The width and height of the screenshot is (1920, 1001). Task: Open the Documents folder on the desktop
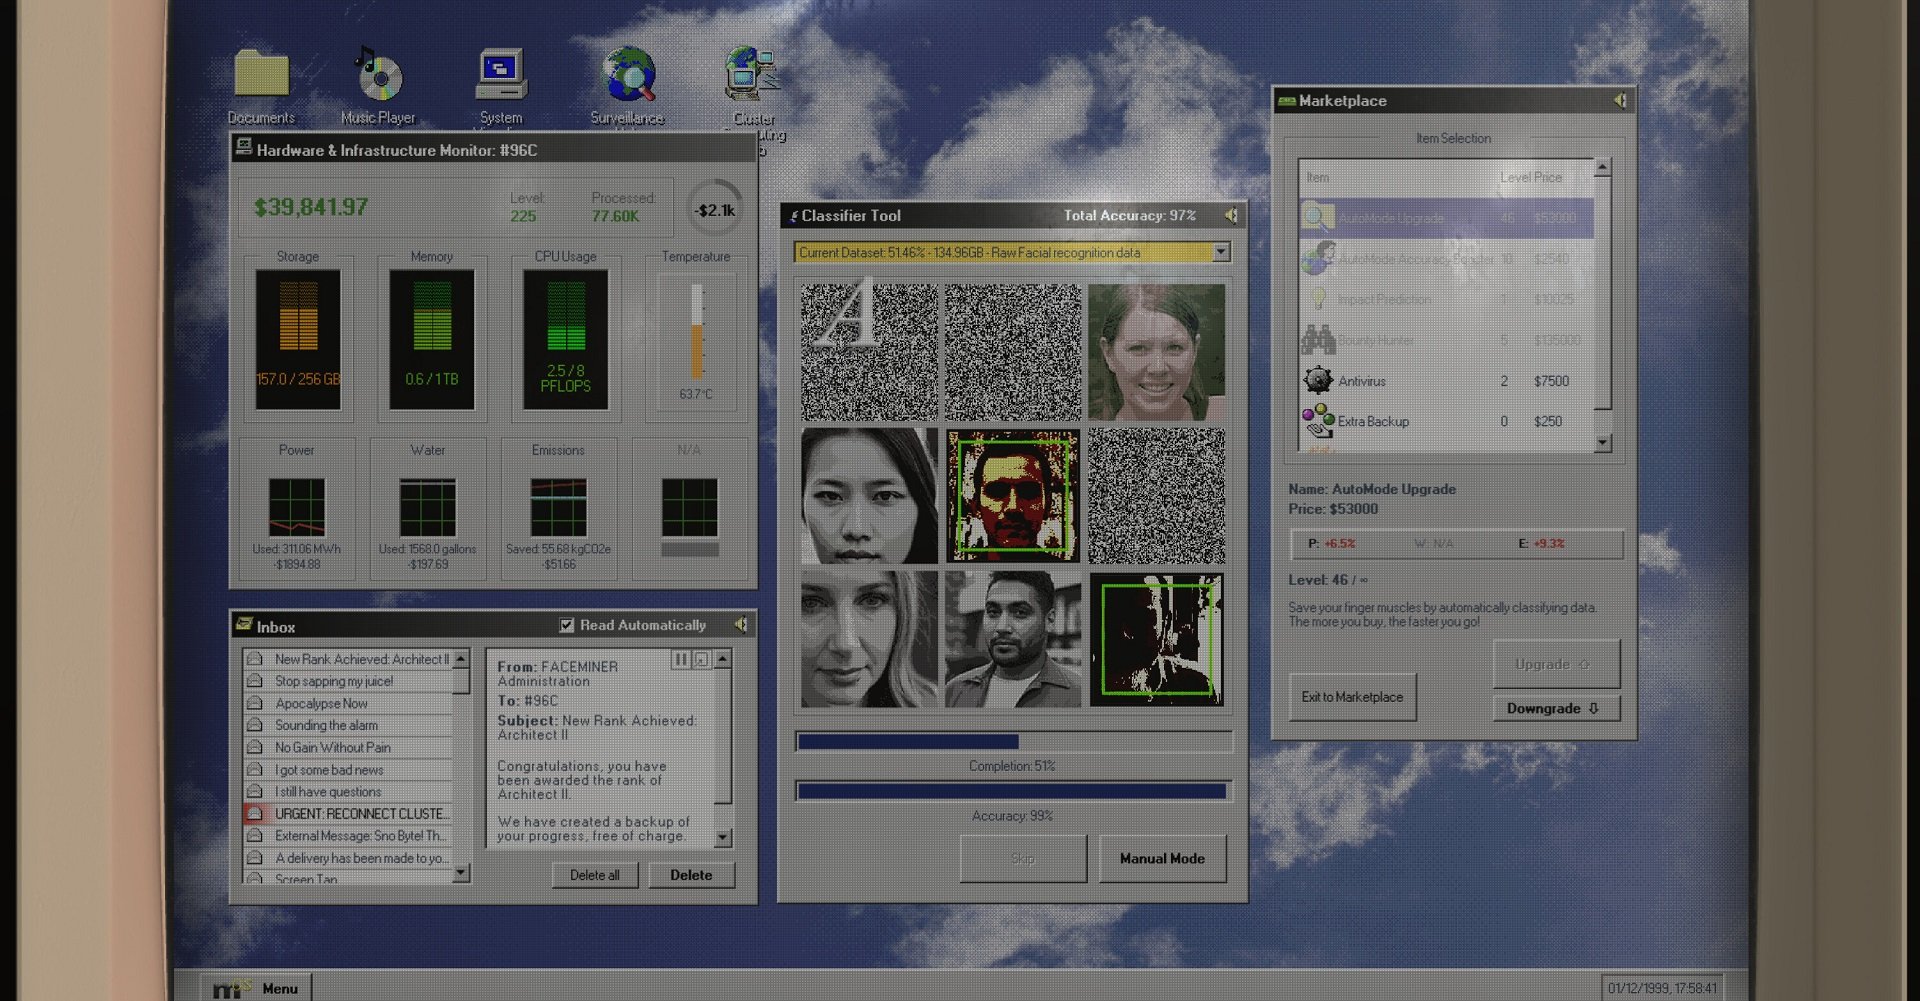click(x=260, y=75)
